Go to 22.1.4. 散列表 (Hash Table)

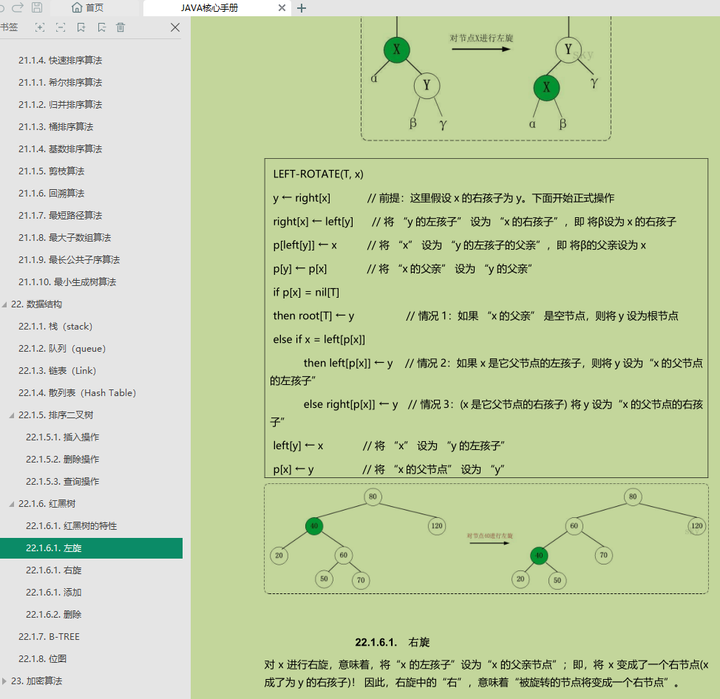pyautogui.click(x=77, y=393)
